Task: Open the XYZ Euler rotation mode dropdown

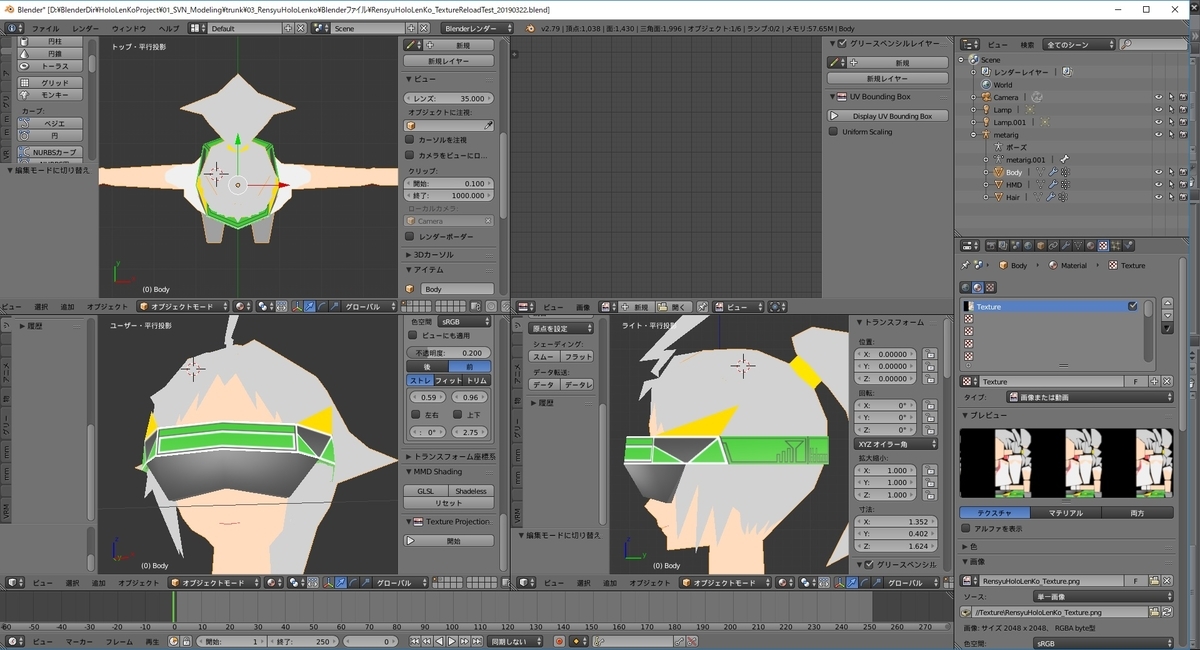Action: 895,443
